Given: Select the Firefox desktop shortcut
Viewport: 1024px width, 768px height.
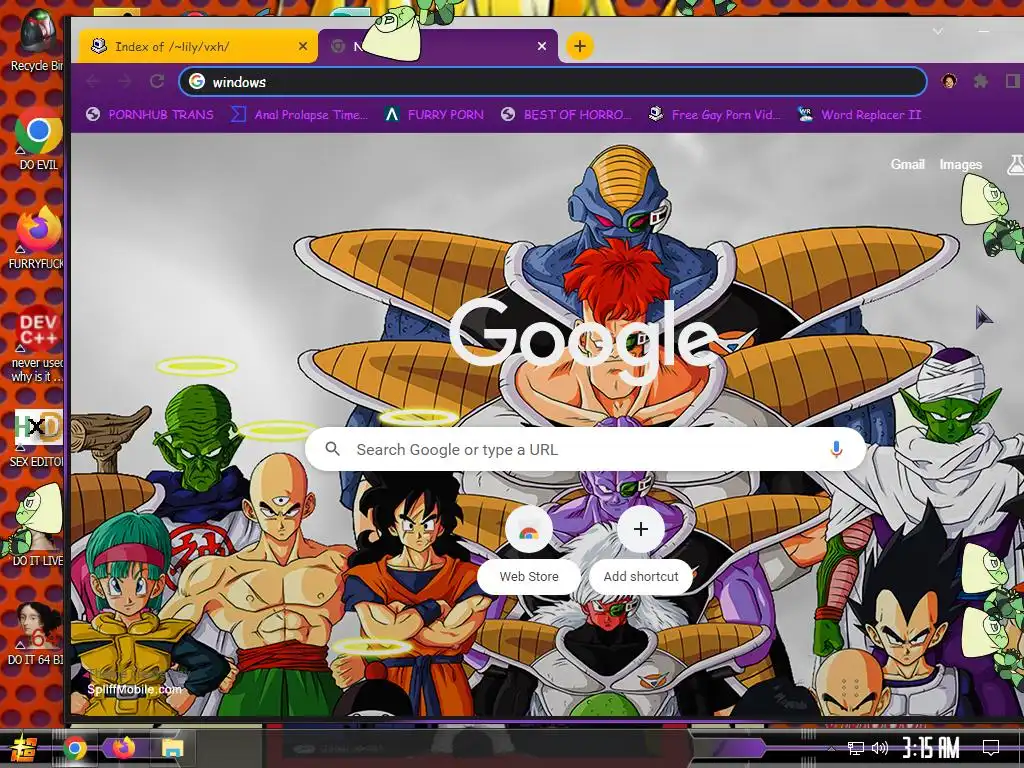Looking at the screenshot, I should 36,237.
